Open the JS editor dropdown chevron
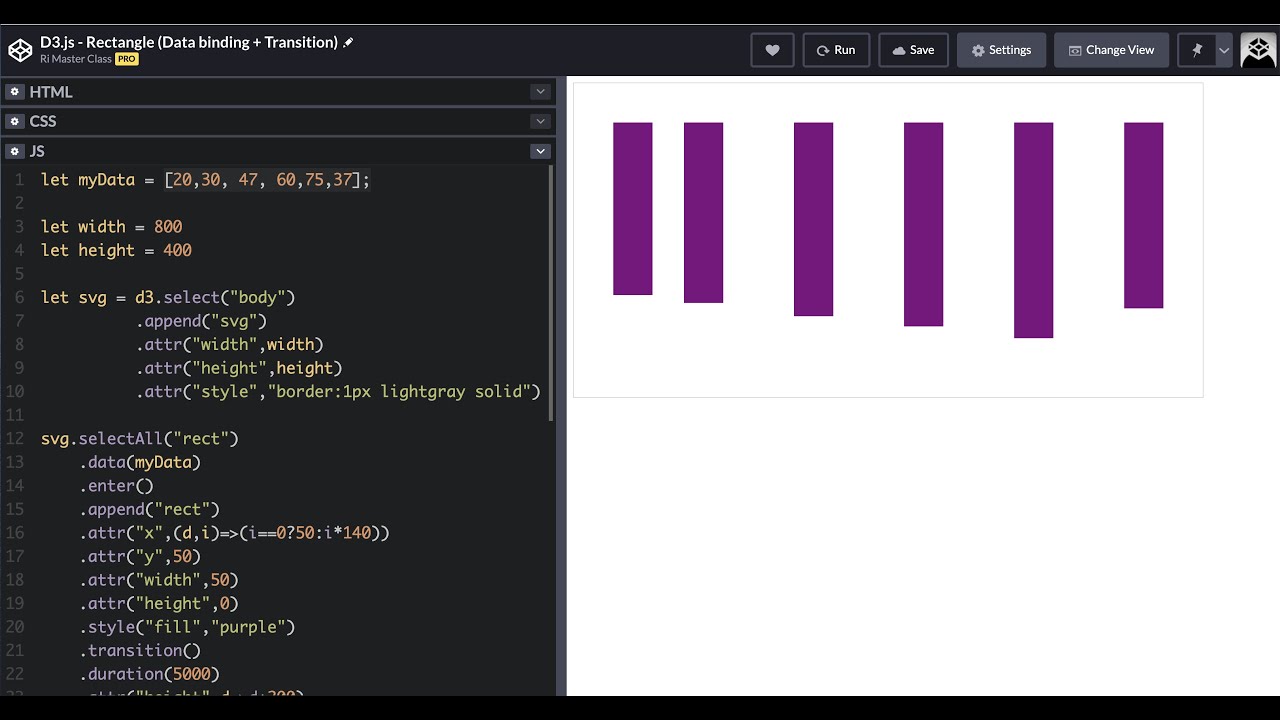1280x720 pixels. coord(540,151)
